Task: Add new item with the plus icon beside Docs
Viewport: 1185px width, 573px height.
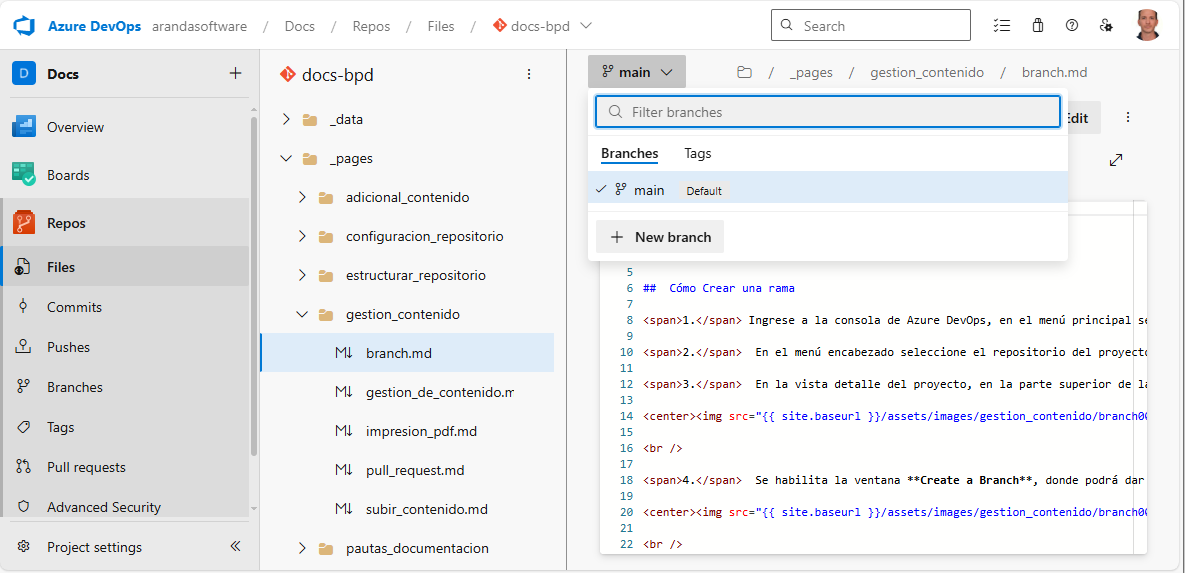Action: coord(235,73)
